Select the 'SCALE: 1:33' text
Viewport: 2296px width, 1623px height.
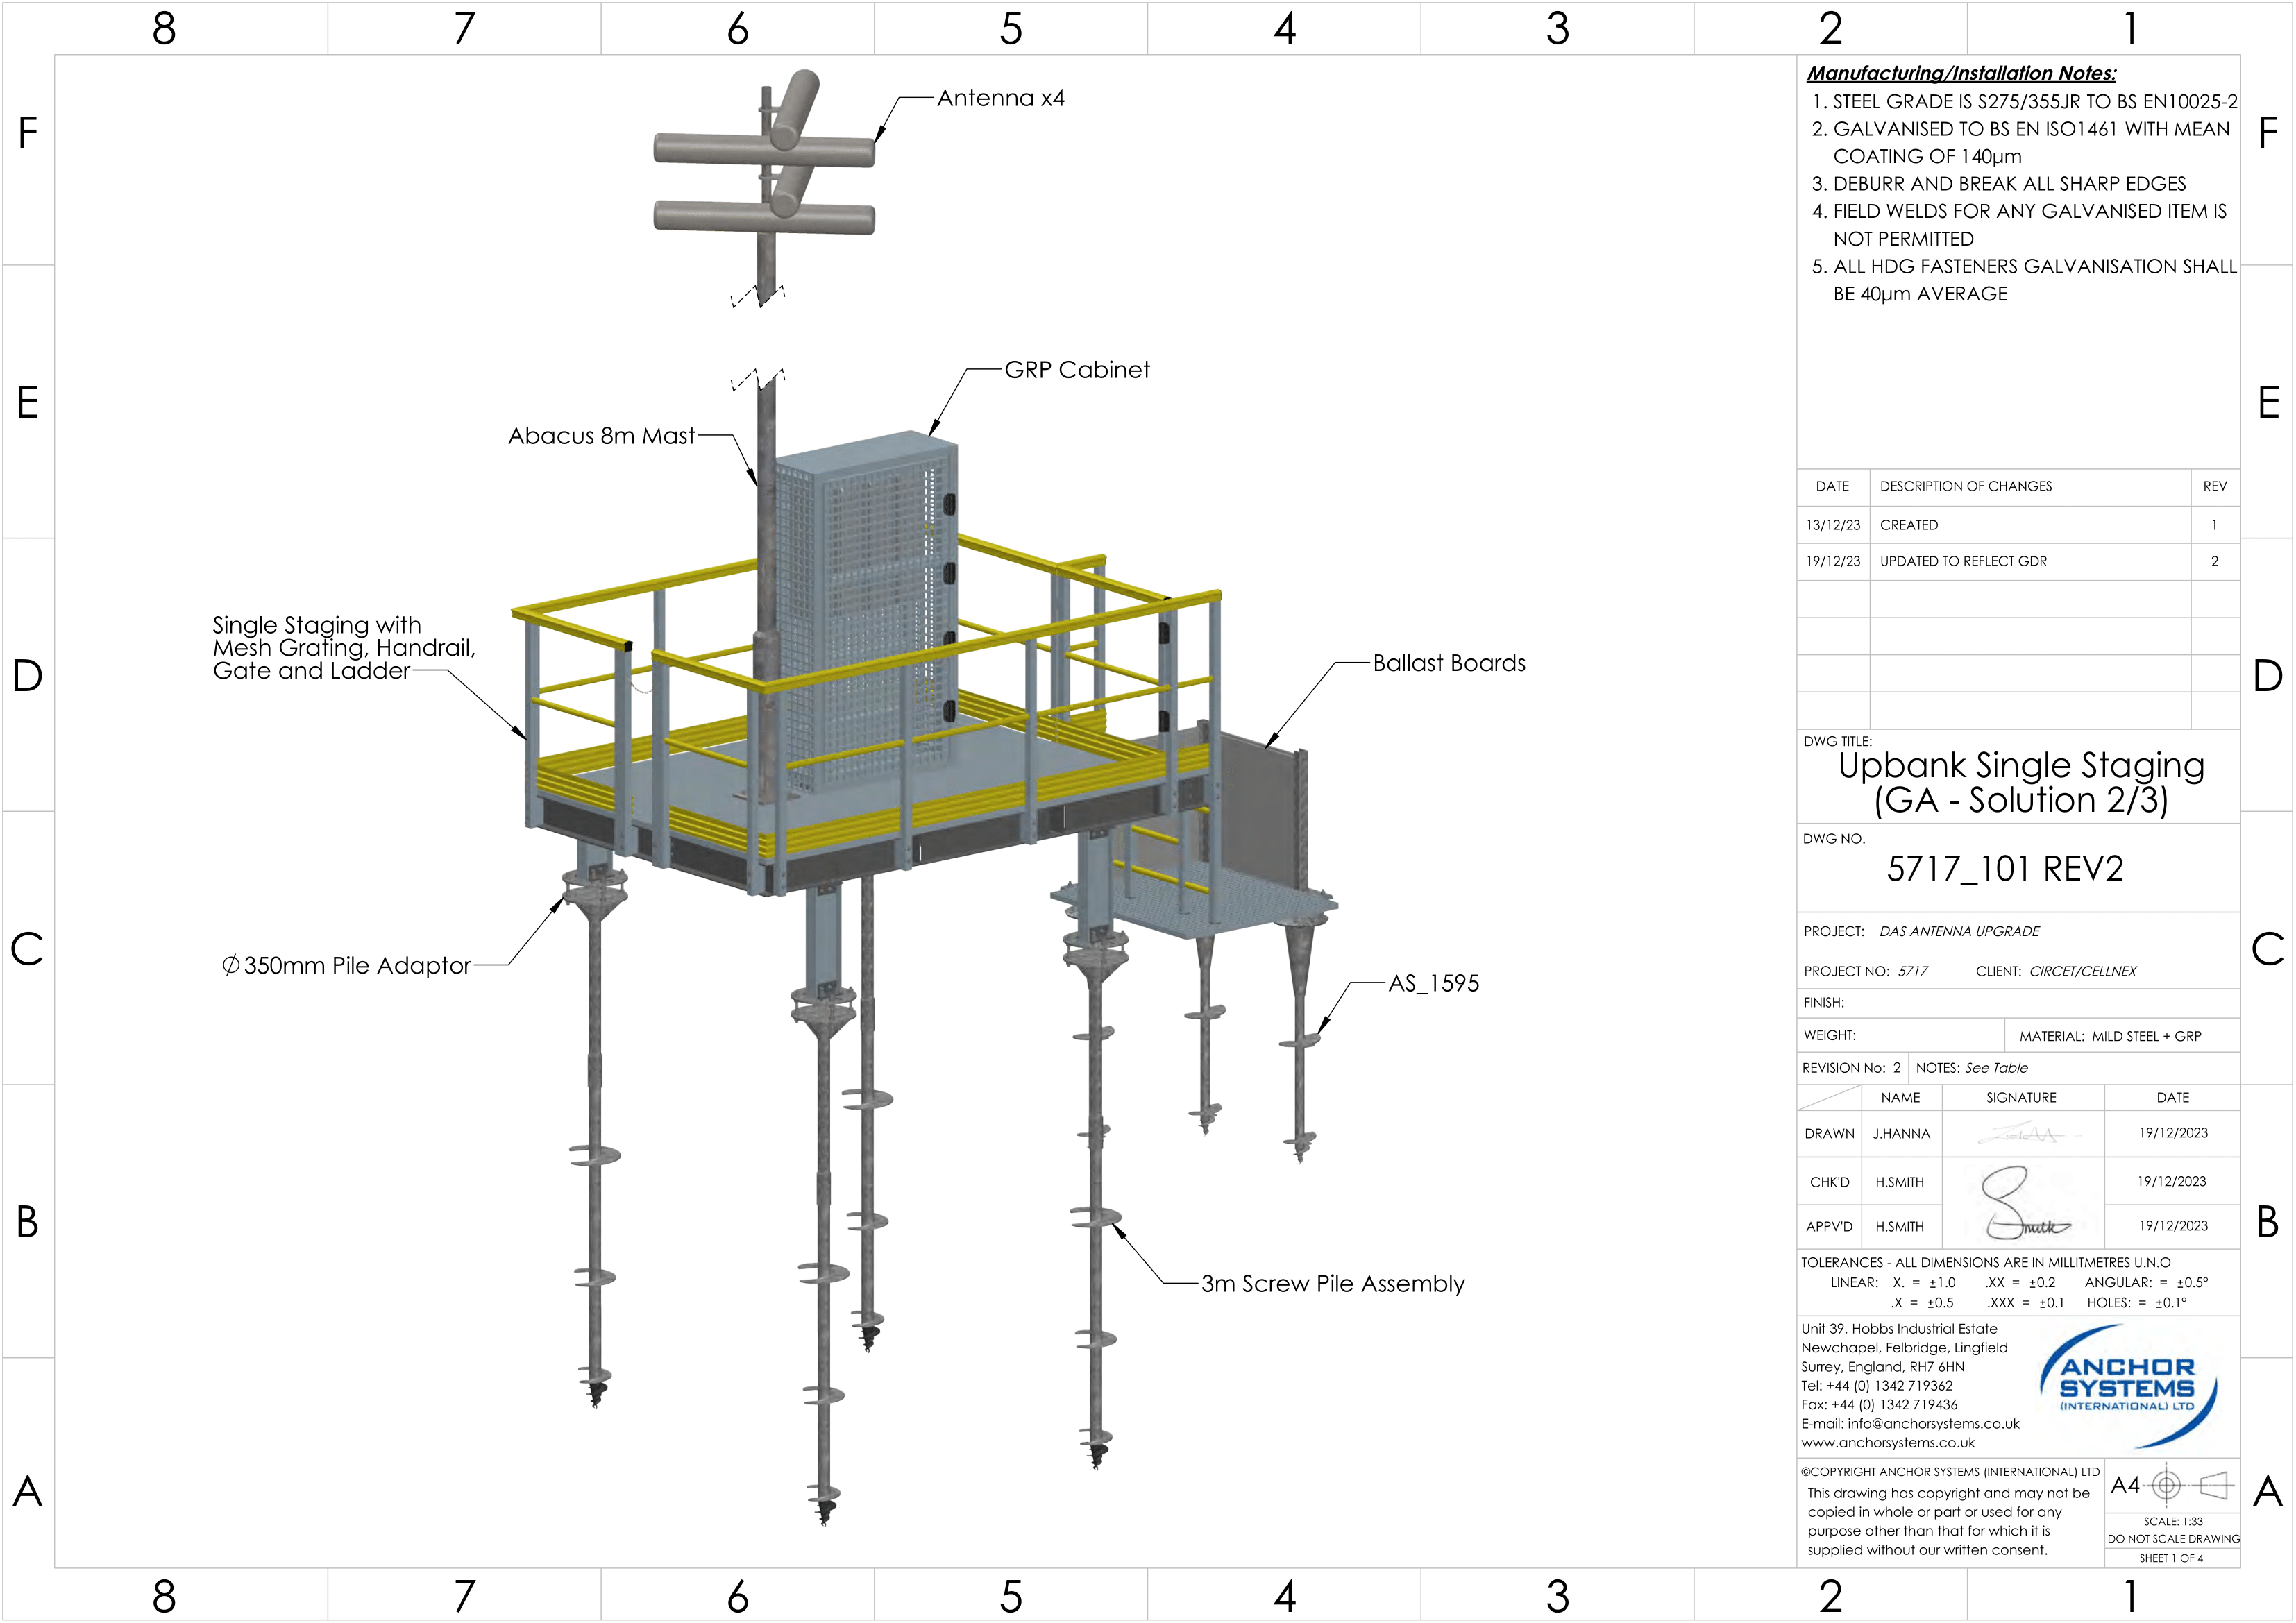(x=2173, y=1522)
